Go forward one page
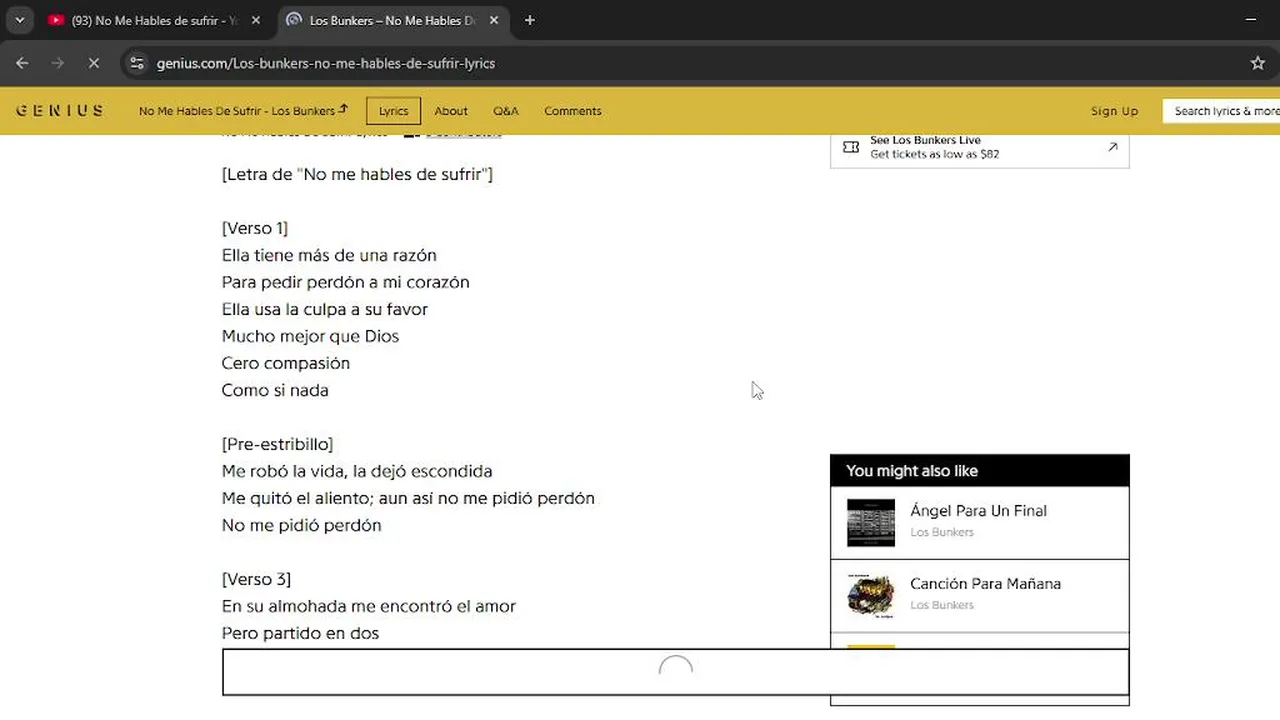This screenshot has height=720, width=1280. [58, 63]
